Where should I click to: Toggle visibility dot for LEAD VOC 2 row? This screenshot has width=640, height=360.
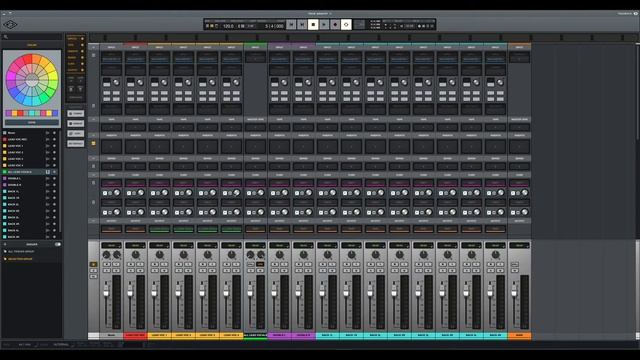click(x=54, y=152)
